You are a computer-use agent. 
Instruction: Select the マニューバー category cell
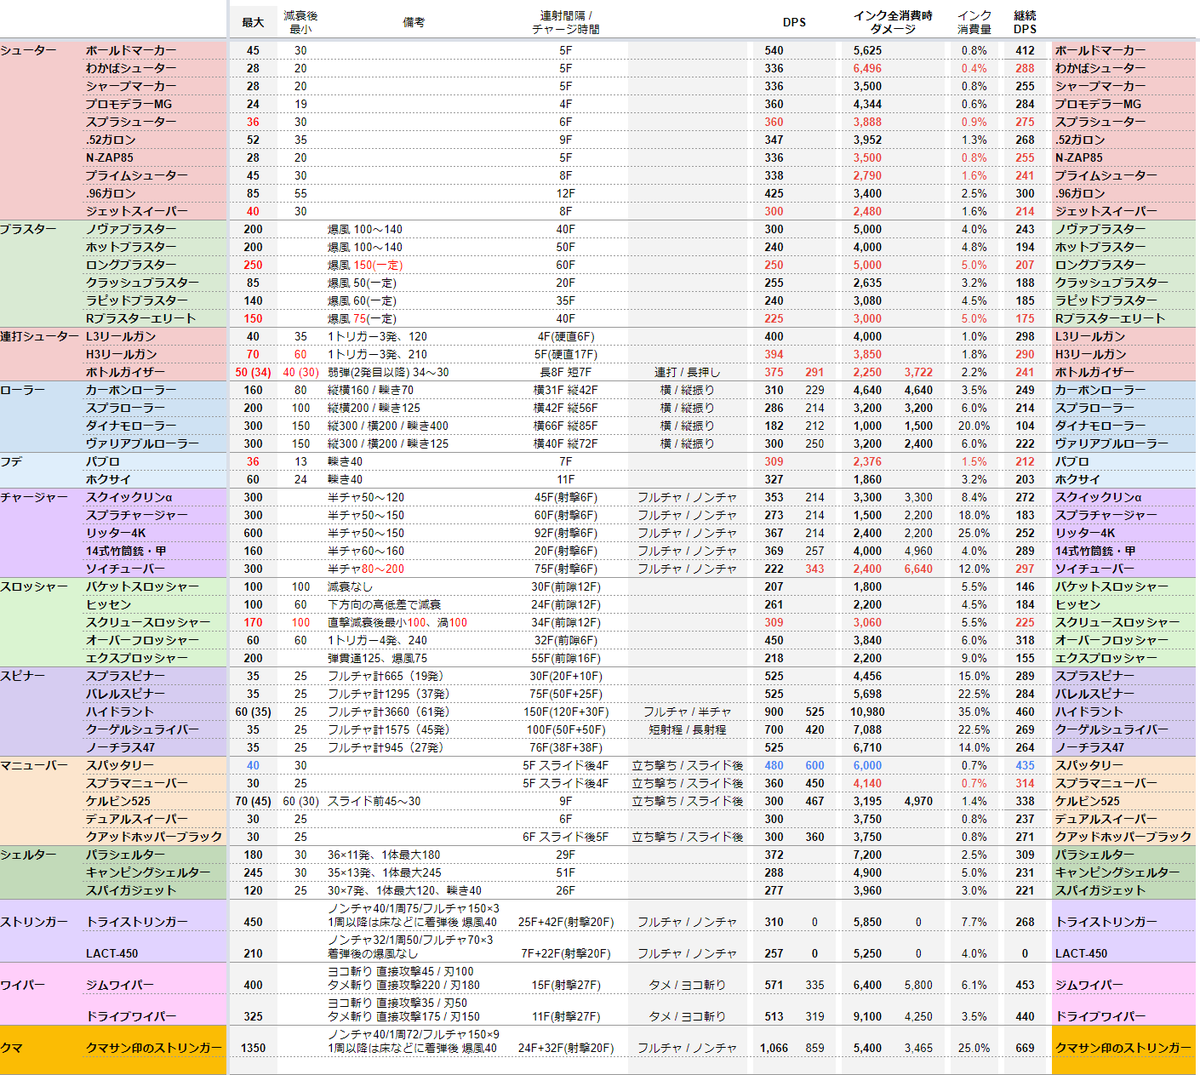[35, 765]
